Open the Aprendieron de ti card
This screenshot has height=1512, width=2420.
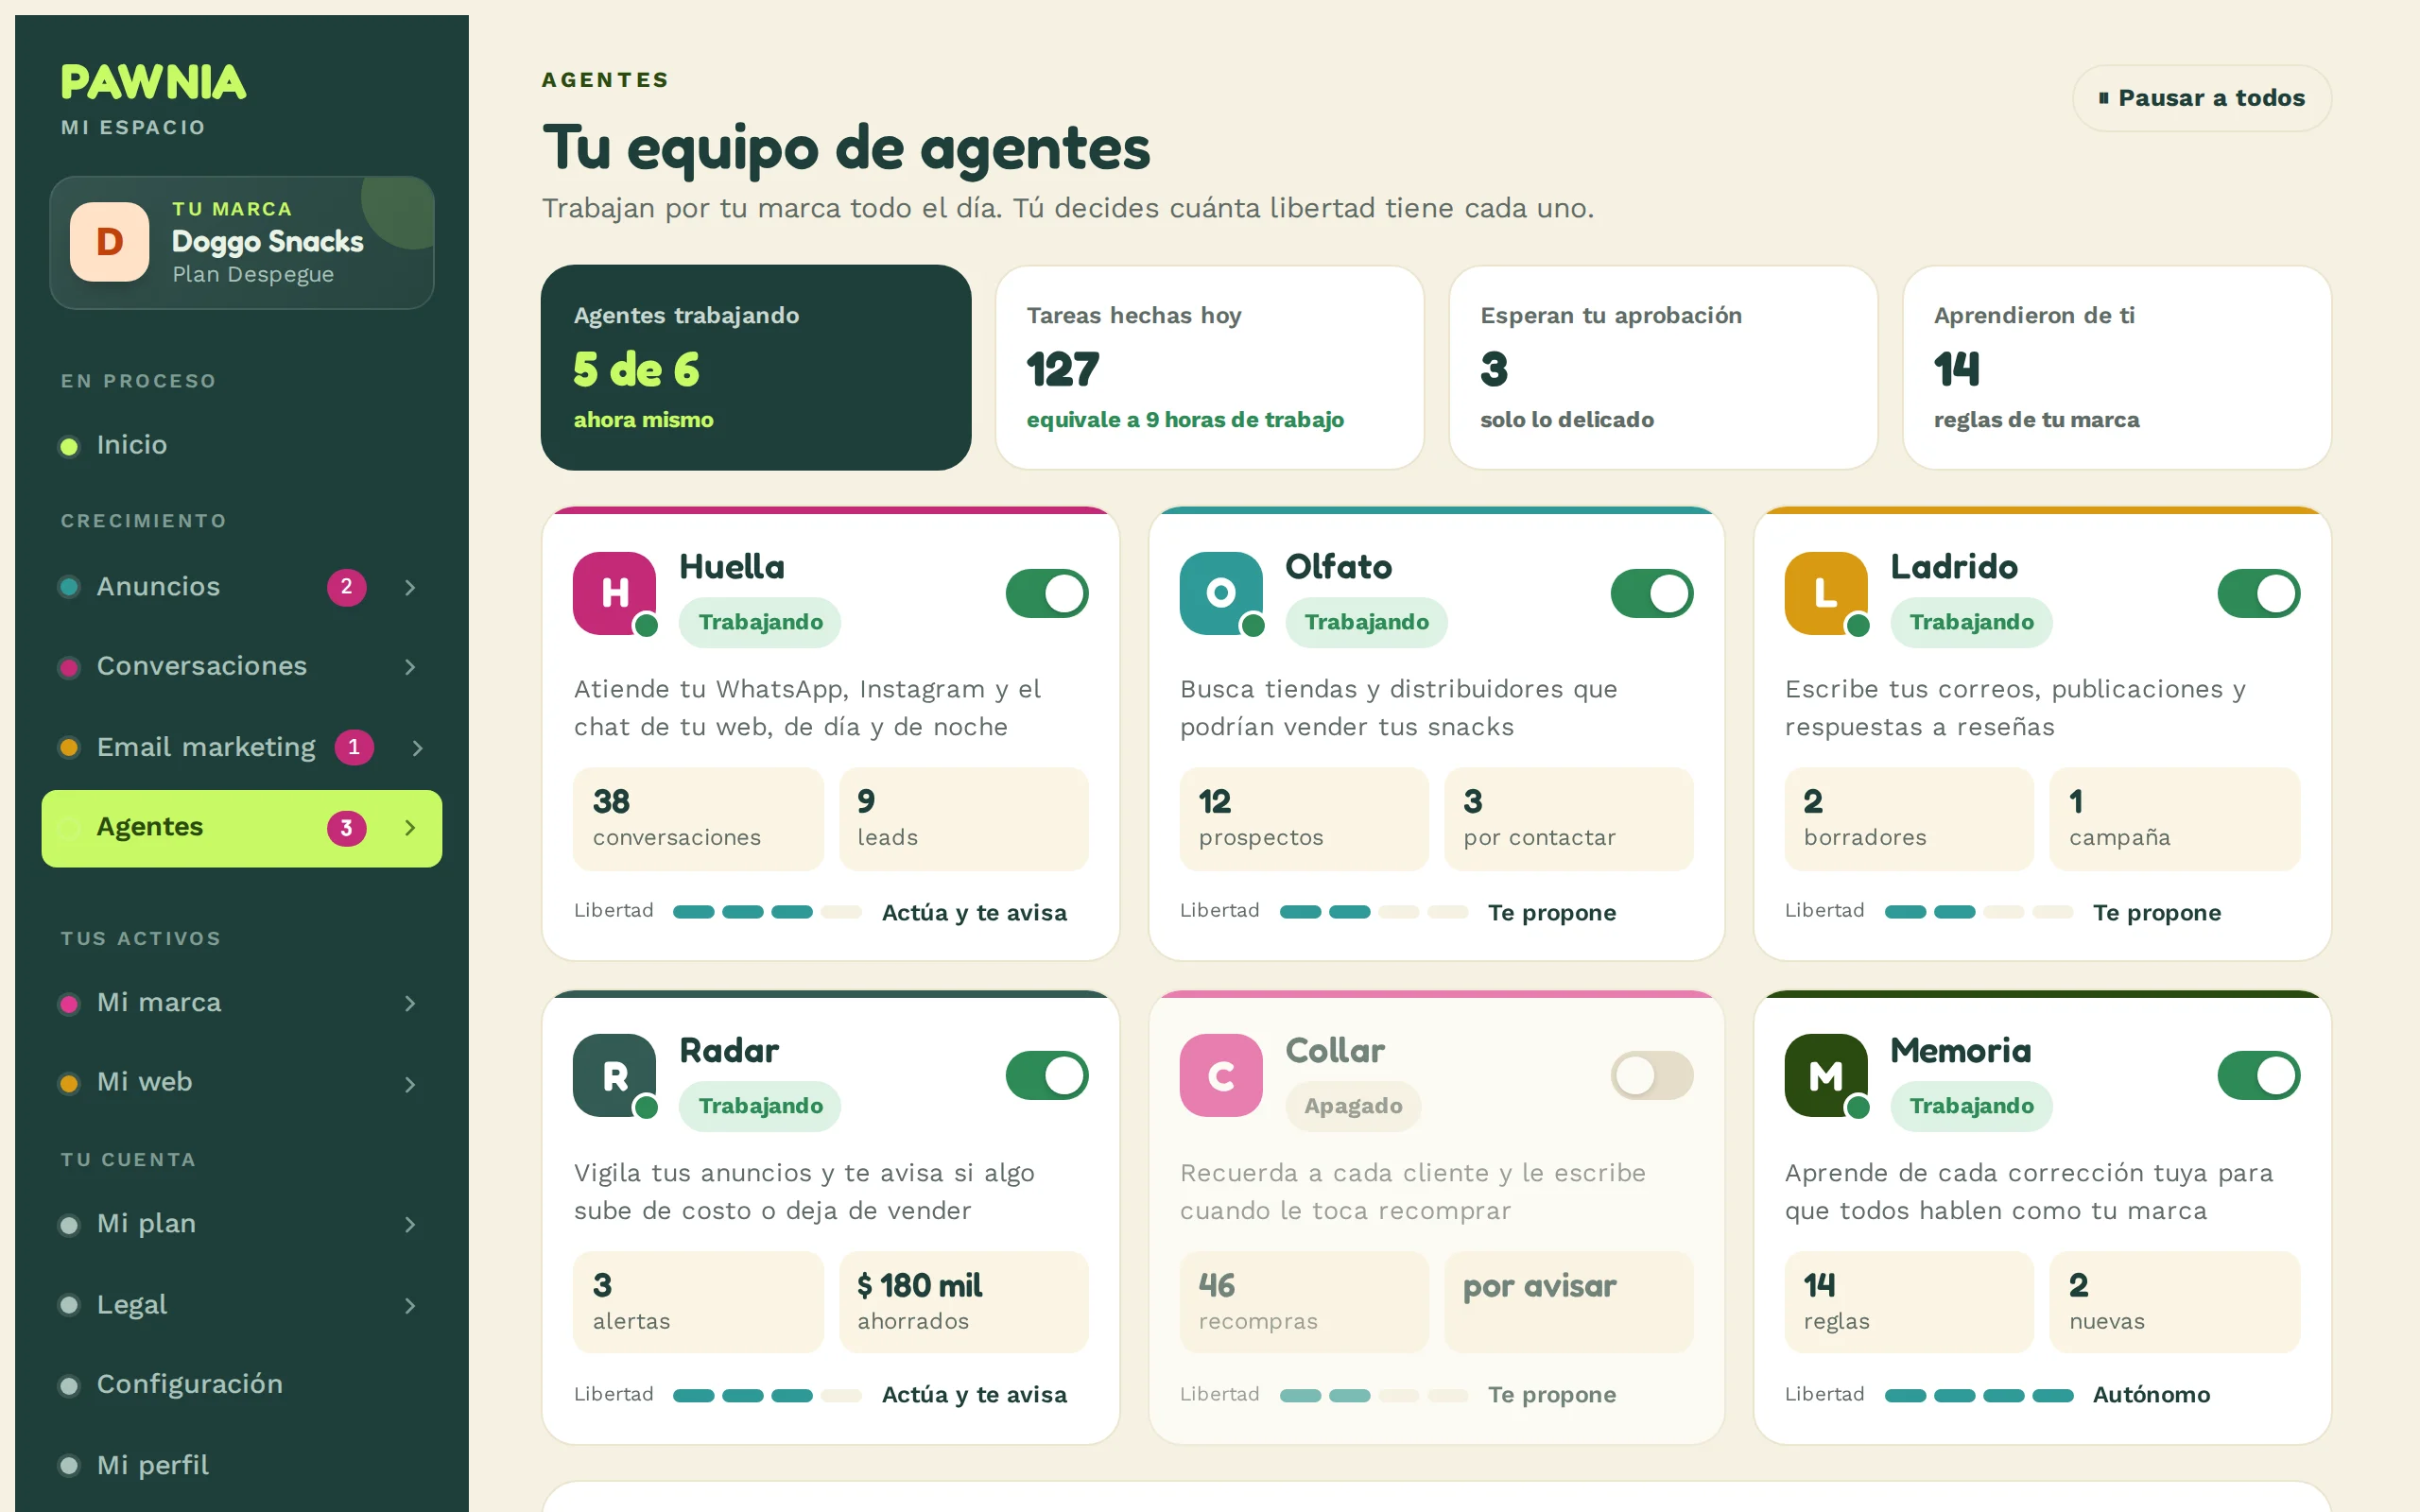(x=2117, y=367)
